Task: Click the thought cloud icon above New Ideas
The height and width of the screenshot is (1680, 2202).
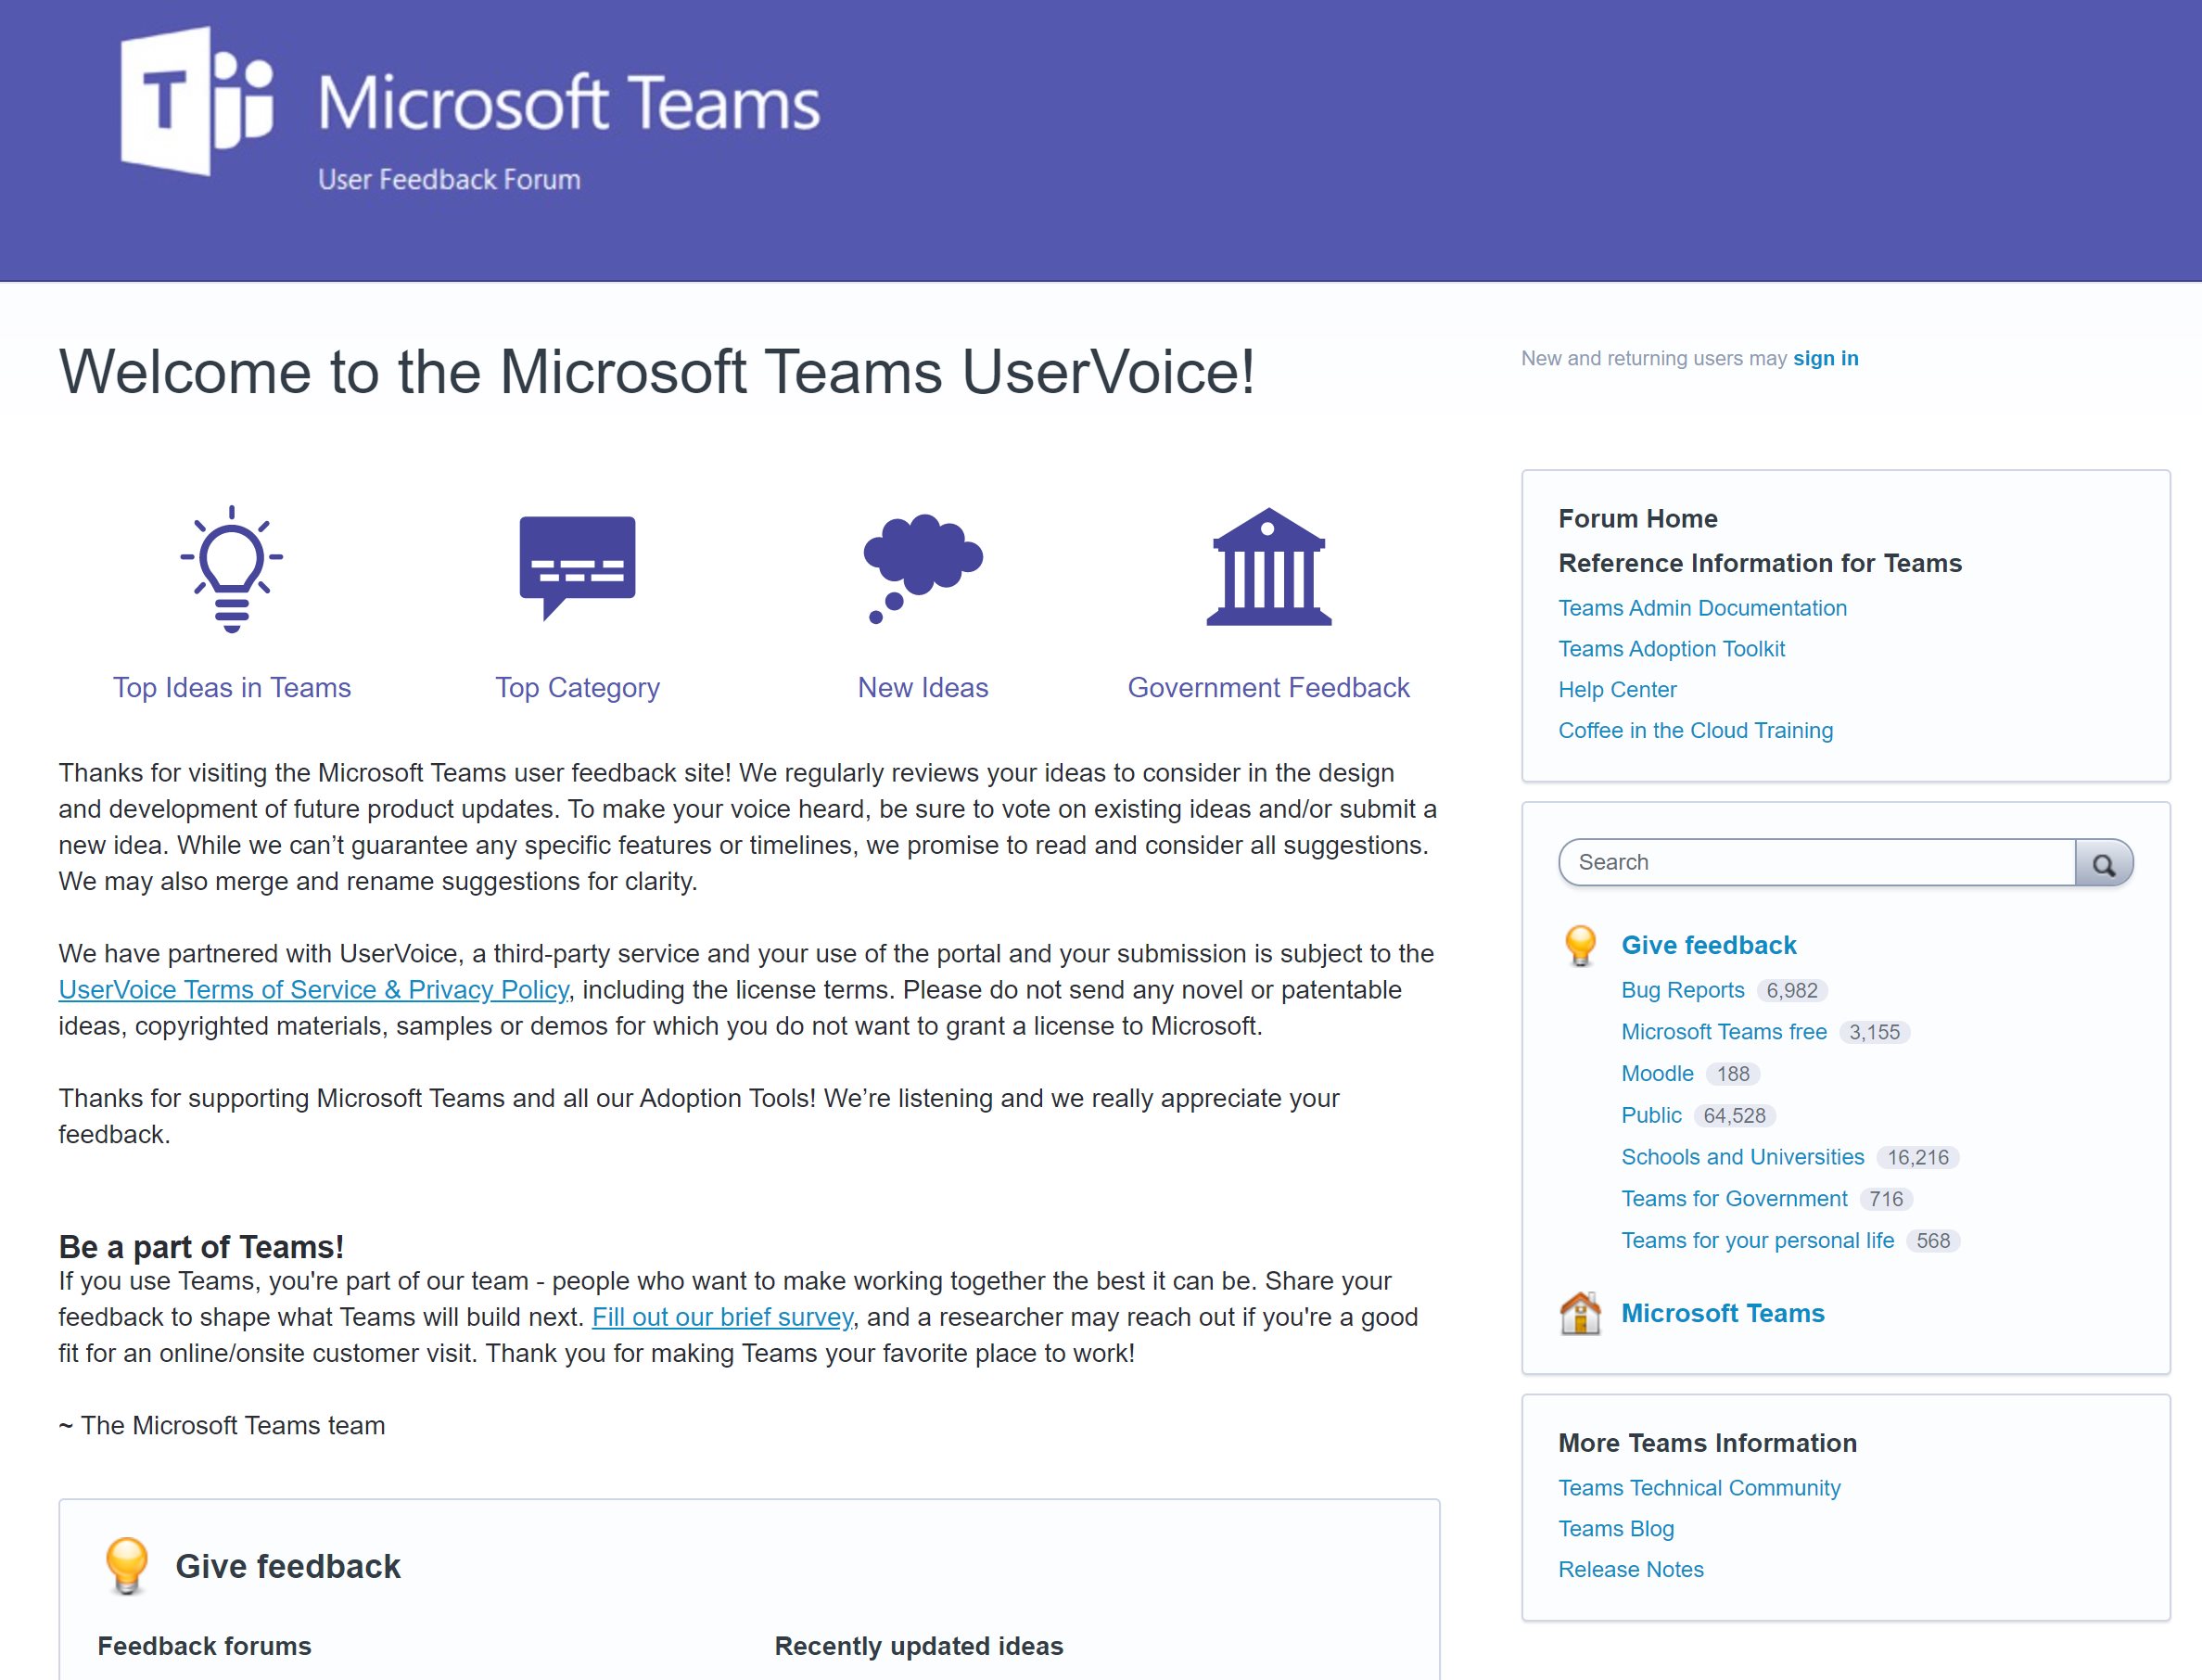Action: [923, 569]
